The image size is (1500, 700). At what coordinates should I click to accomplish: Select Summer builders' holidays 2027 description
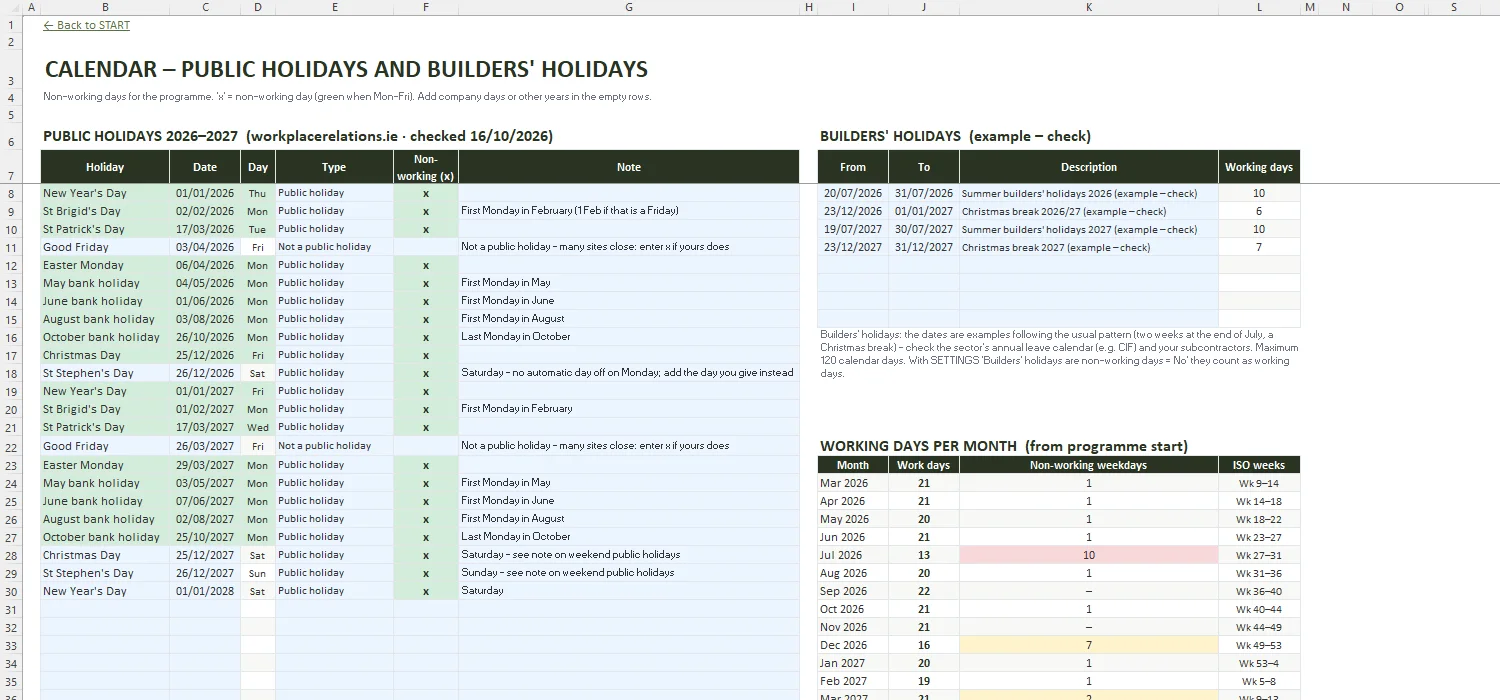[1089, 229]
